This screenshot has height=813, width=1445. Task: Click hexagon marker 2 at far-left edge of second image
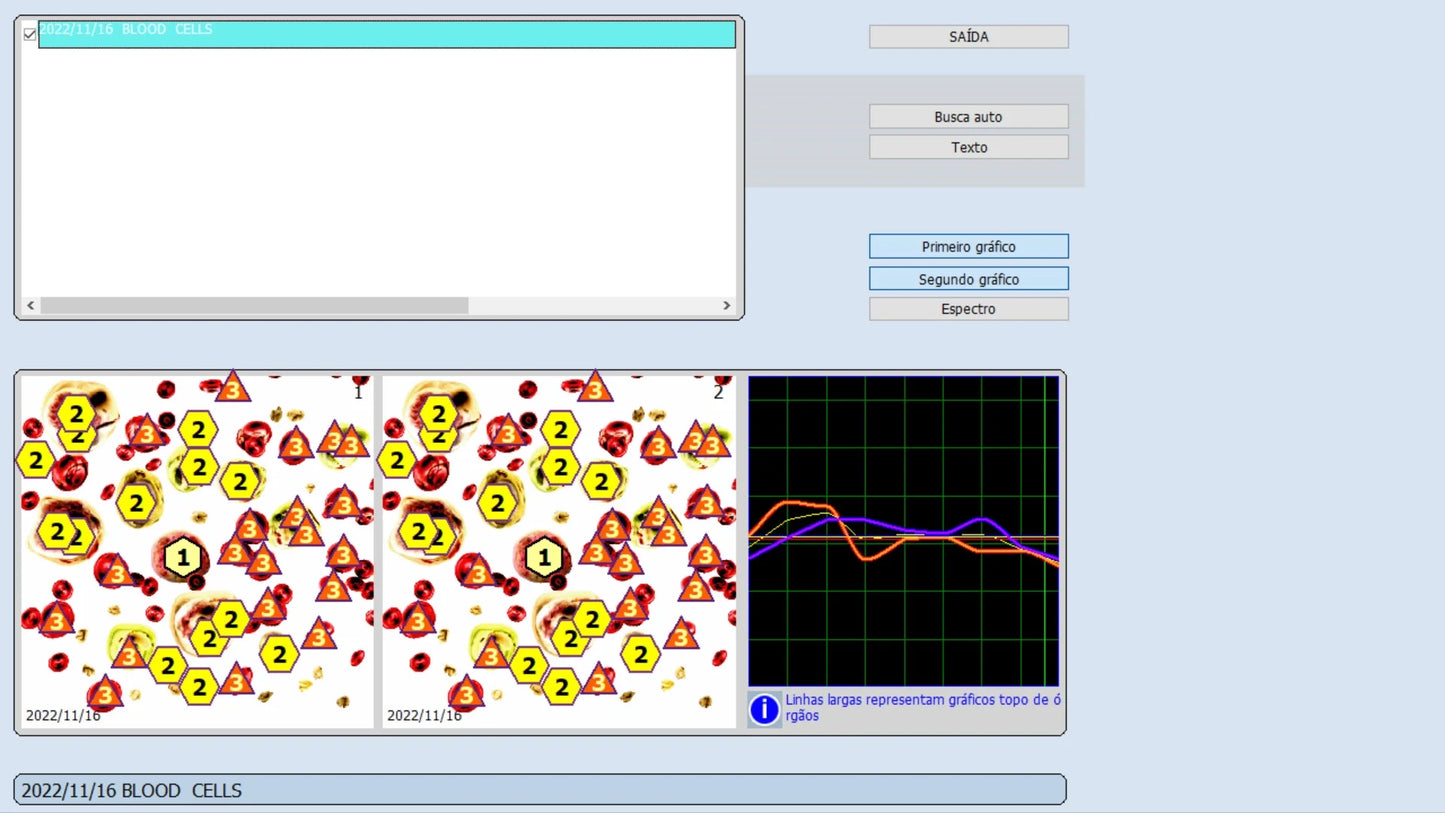pyautogui.click(x=397, y=460)
